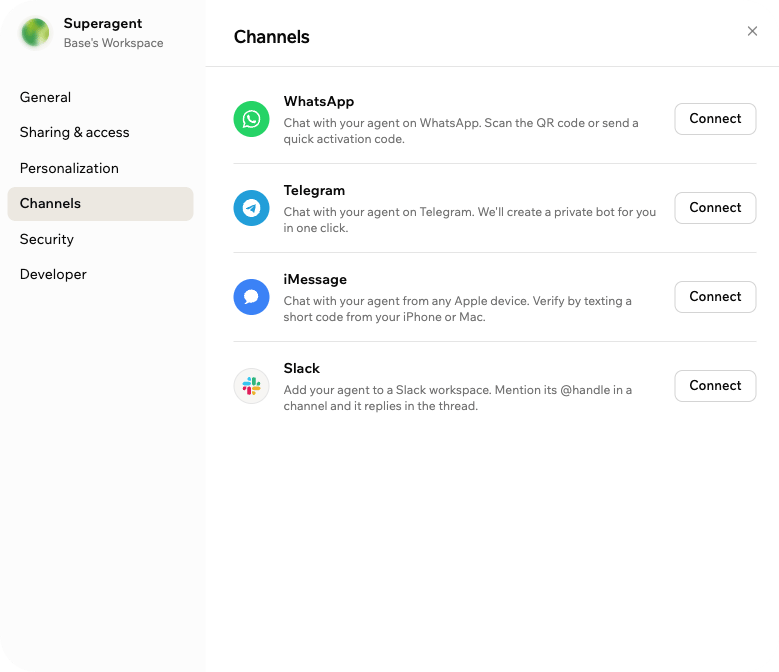Click the Telegram channel title

(x=314, y=191)
